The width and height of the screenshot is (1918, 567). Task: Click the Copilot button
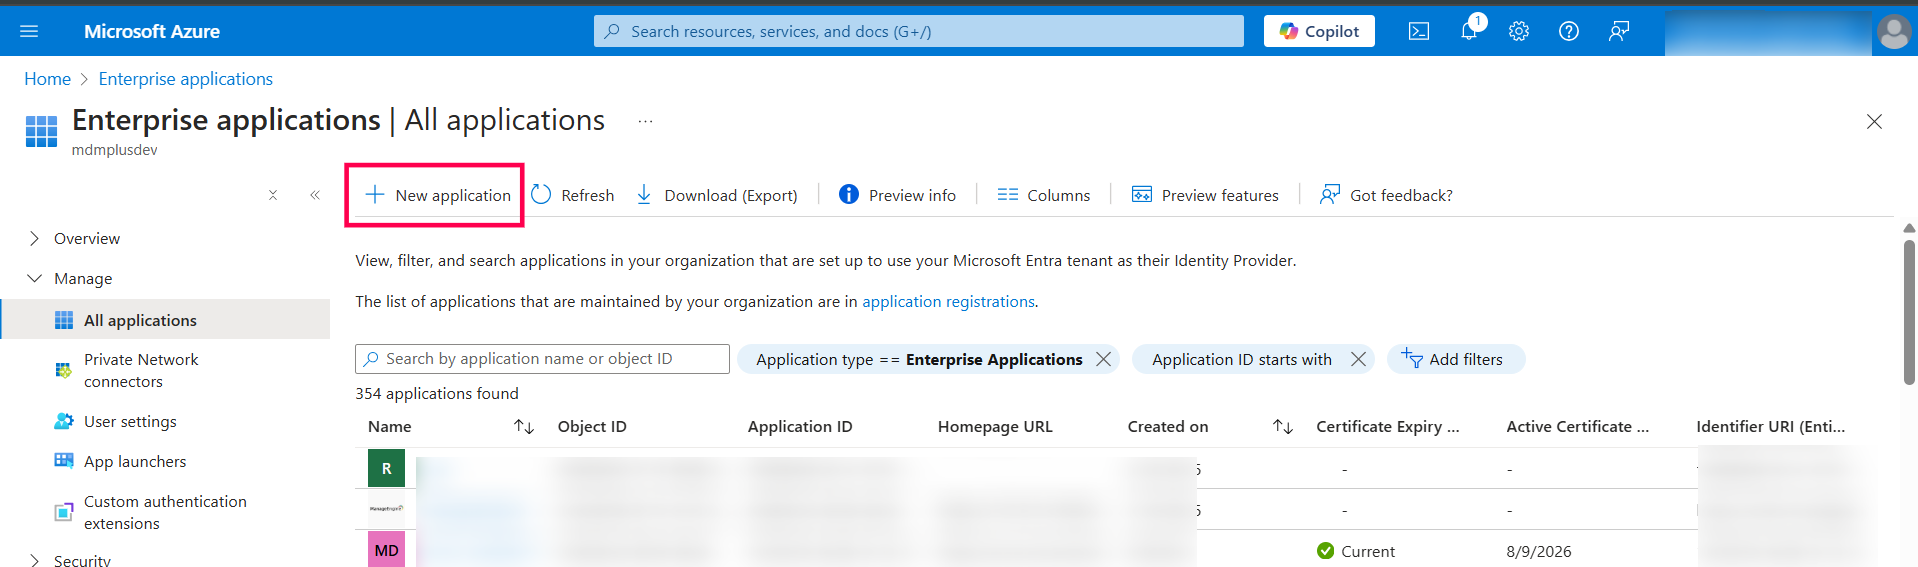[1319, 31]
